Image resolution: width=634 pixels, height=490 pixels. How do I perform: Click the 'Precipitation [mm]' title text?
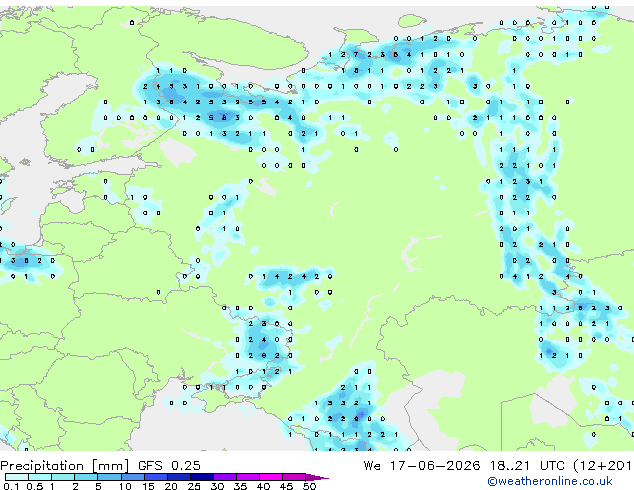pyautogui.click(x=65, y=466)
